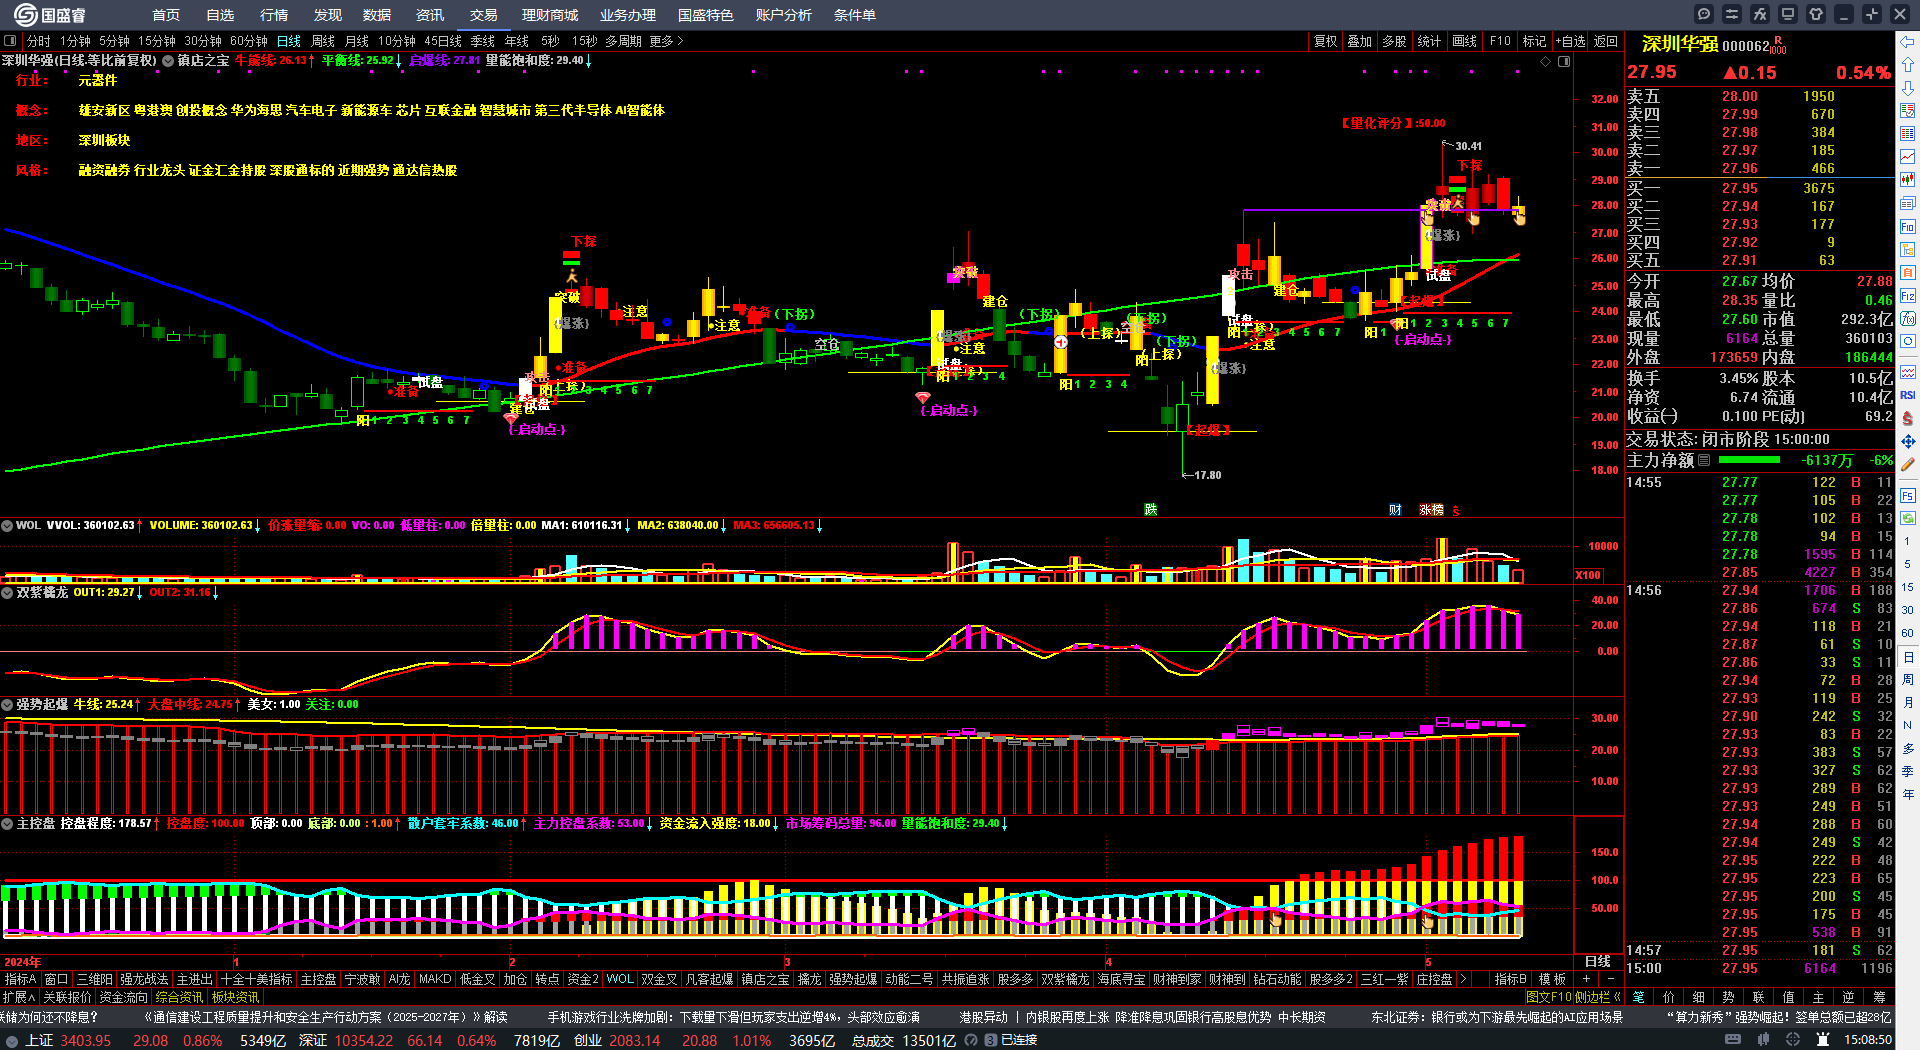Screen dimensions: 1920x1050
Task: Open the settings sliders icon in title bar
Action: (x=1732, y=14)
